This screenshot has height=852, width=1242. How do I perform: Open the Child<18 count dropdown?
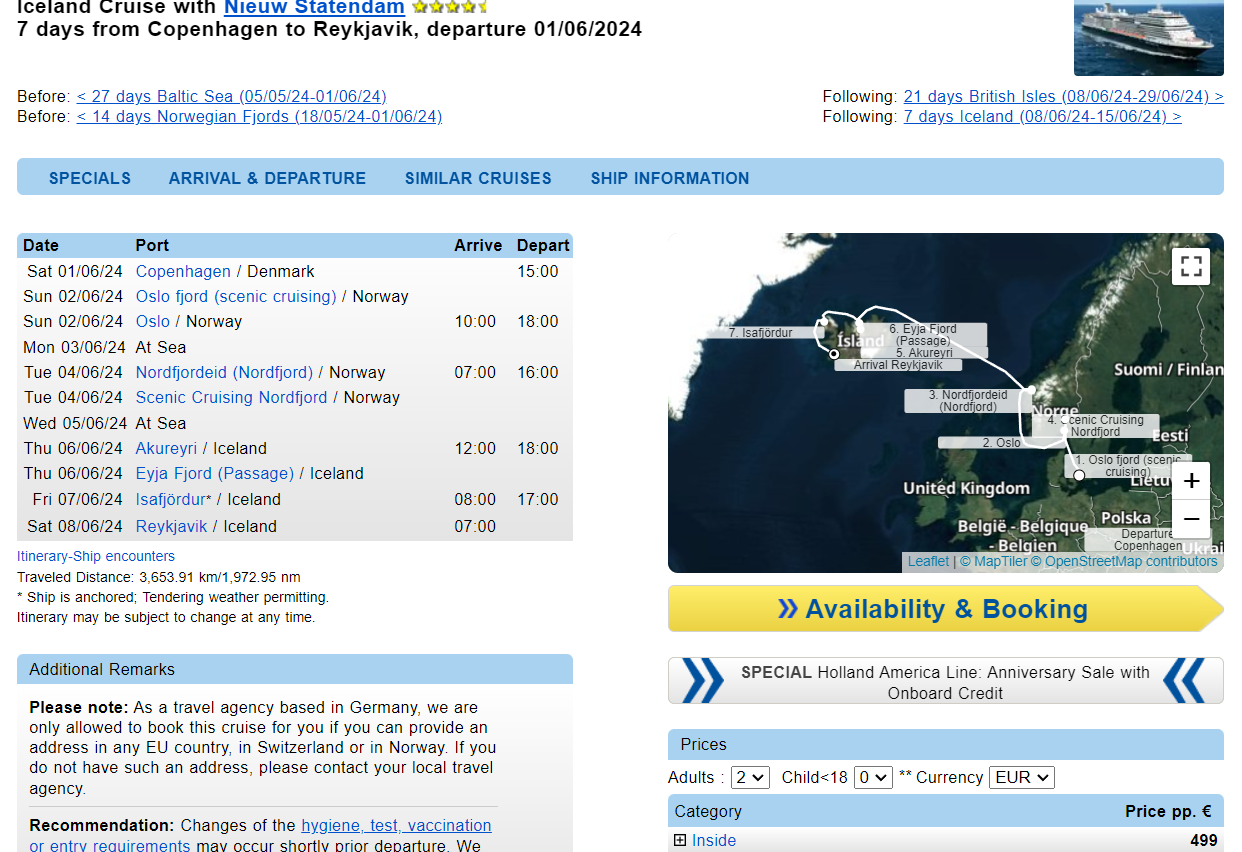873,777
